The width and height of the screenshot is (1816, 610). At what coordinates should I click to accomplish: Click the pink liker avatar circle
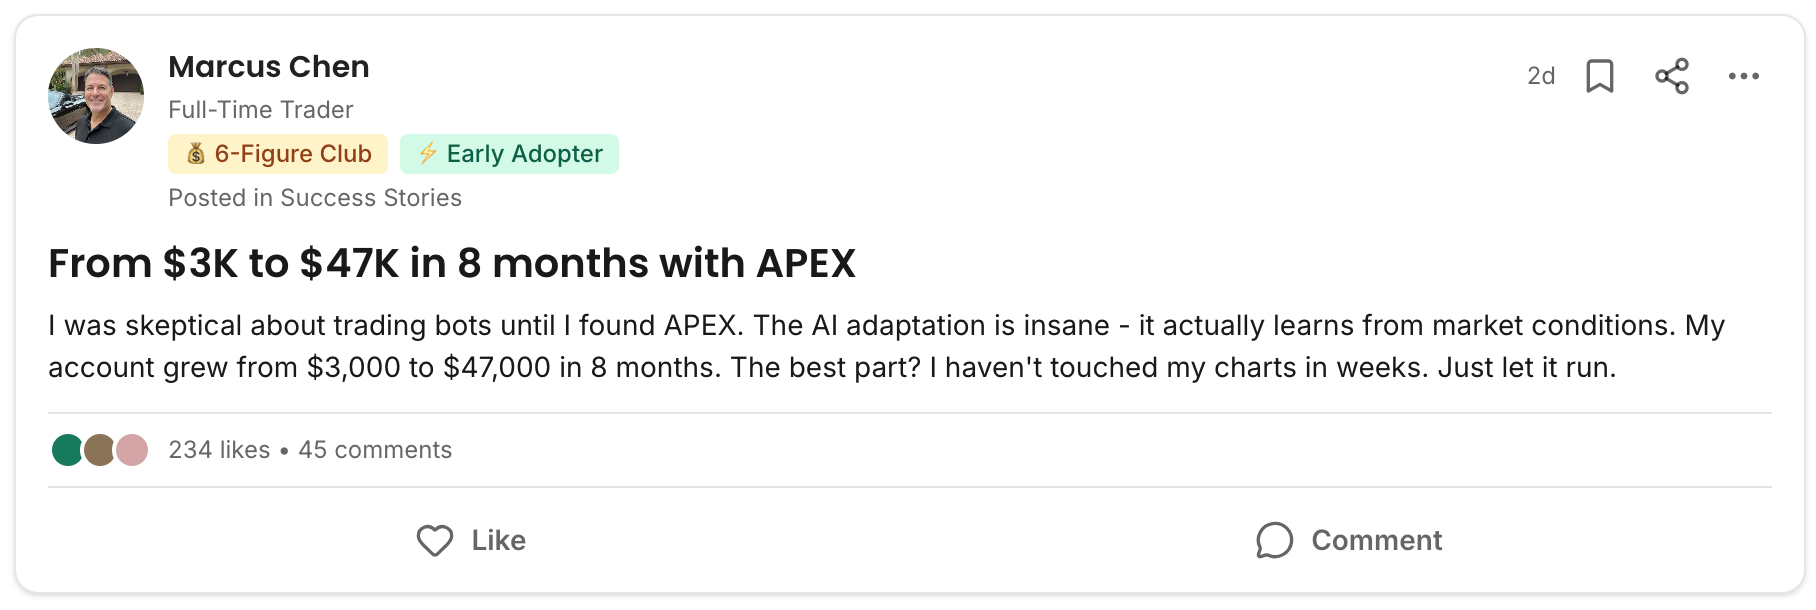[x=132, y=450]
